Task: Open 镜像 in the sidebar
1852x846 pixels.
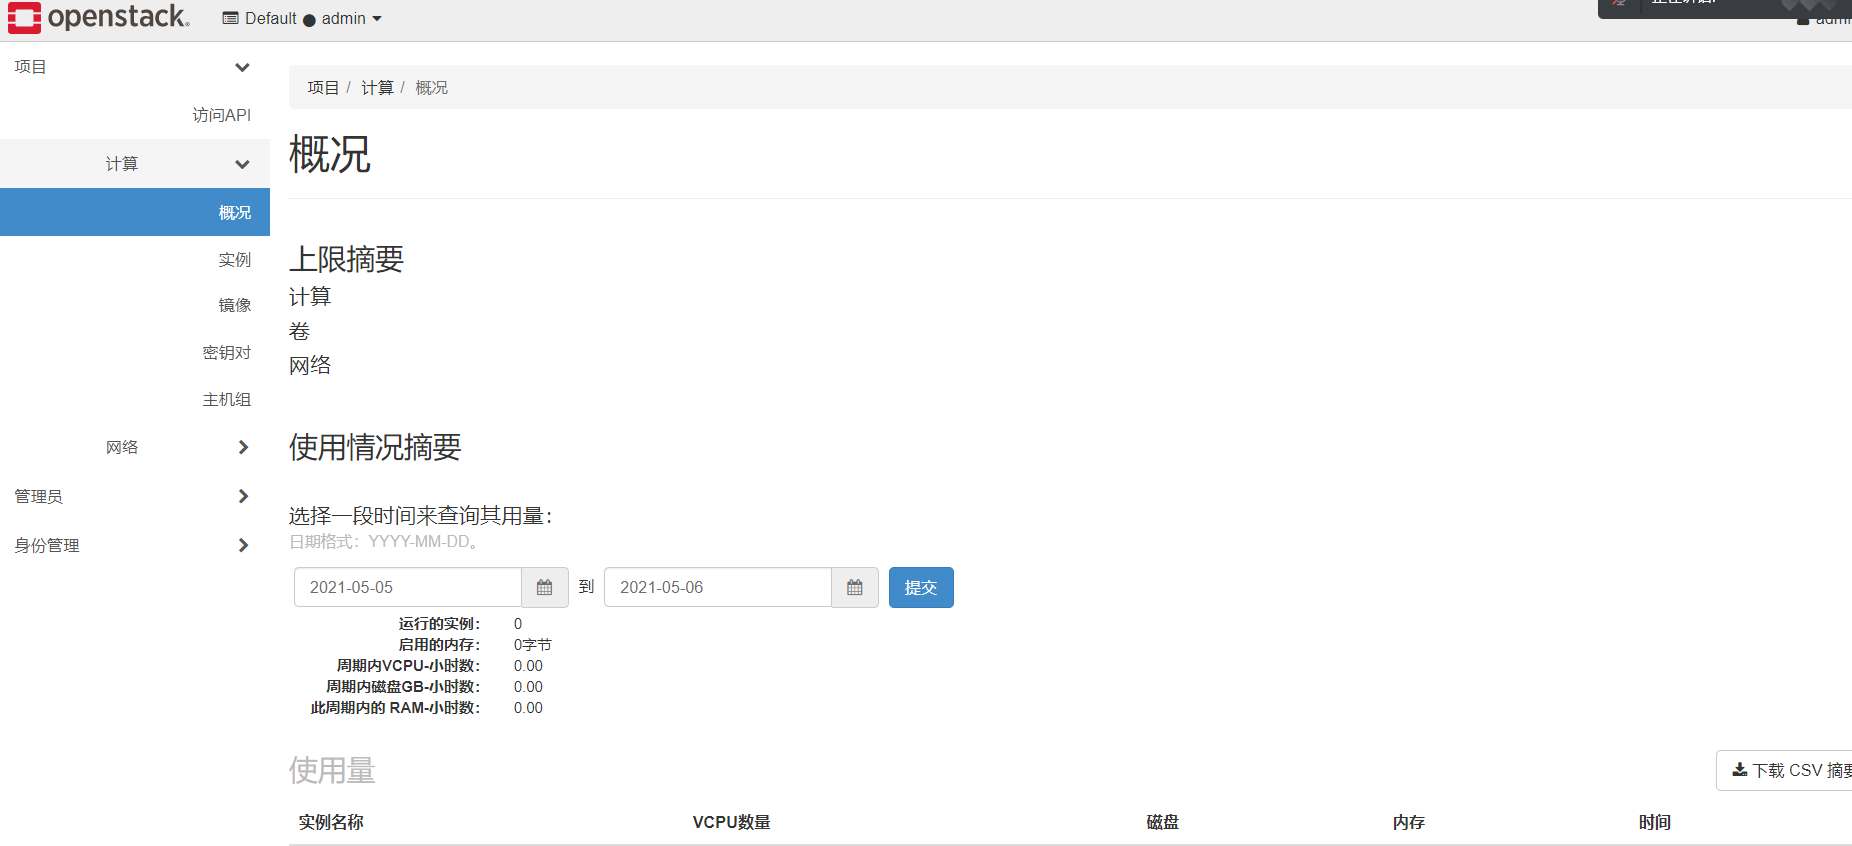Action: (x=235, y=305)
